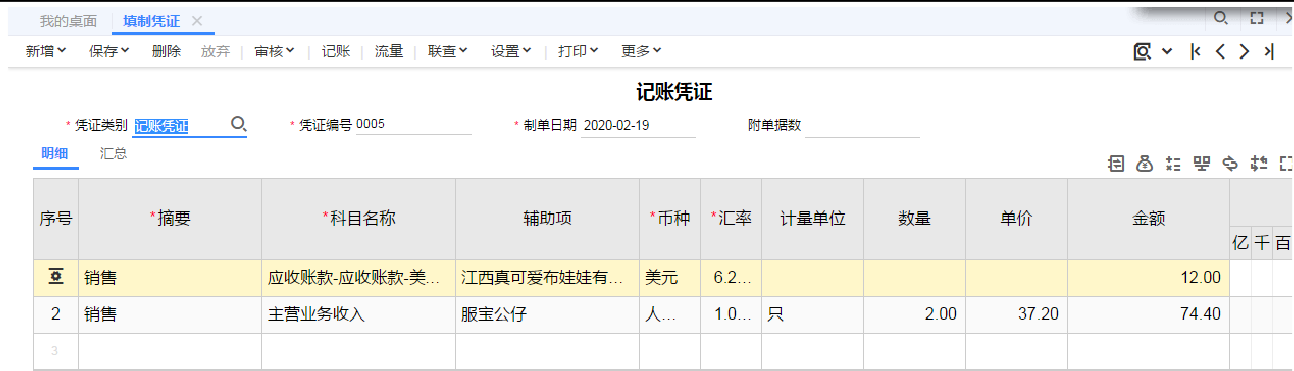This screenshot has width=1294, height=371.
Task: Click the 江西真可爱布娃娃有 auxiliary cell
Action: (548, 278)
